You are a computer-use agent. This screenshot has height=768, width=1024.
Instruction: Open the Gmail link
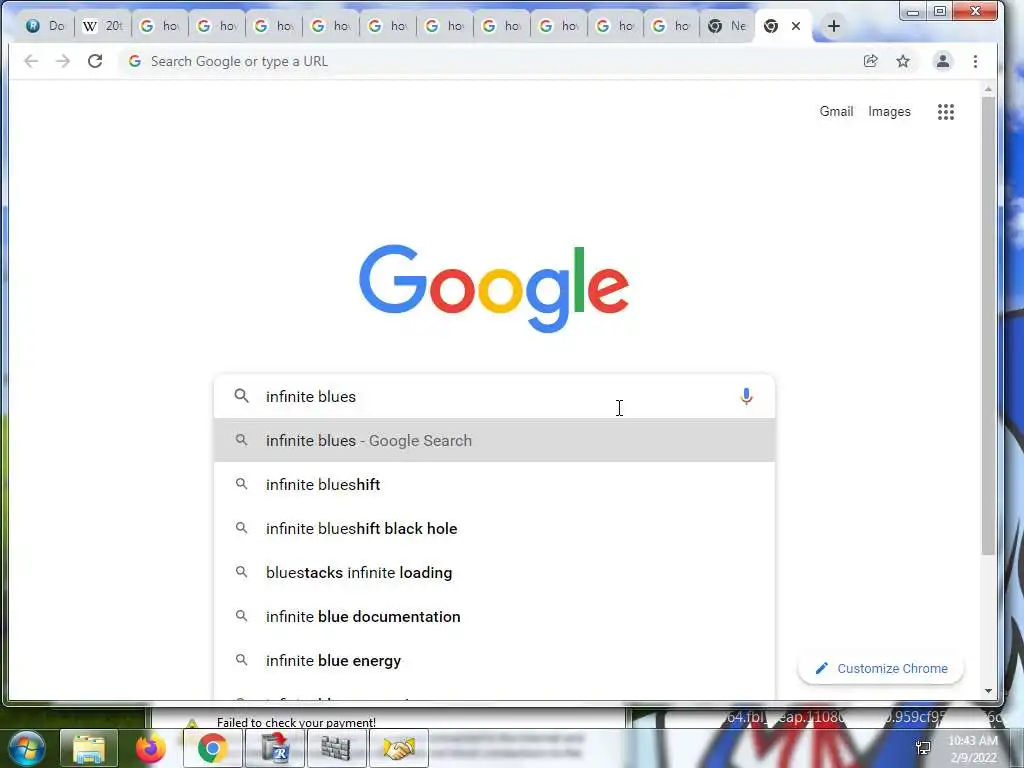[x=836, y=112]
